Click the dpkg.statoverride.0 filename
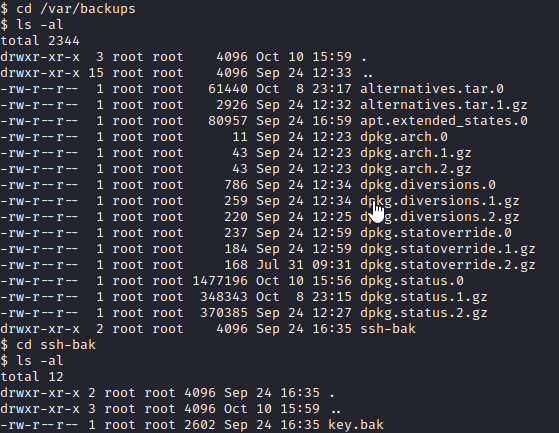 [x=436, y=233]
